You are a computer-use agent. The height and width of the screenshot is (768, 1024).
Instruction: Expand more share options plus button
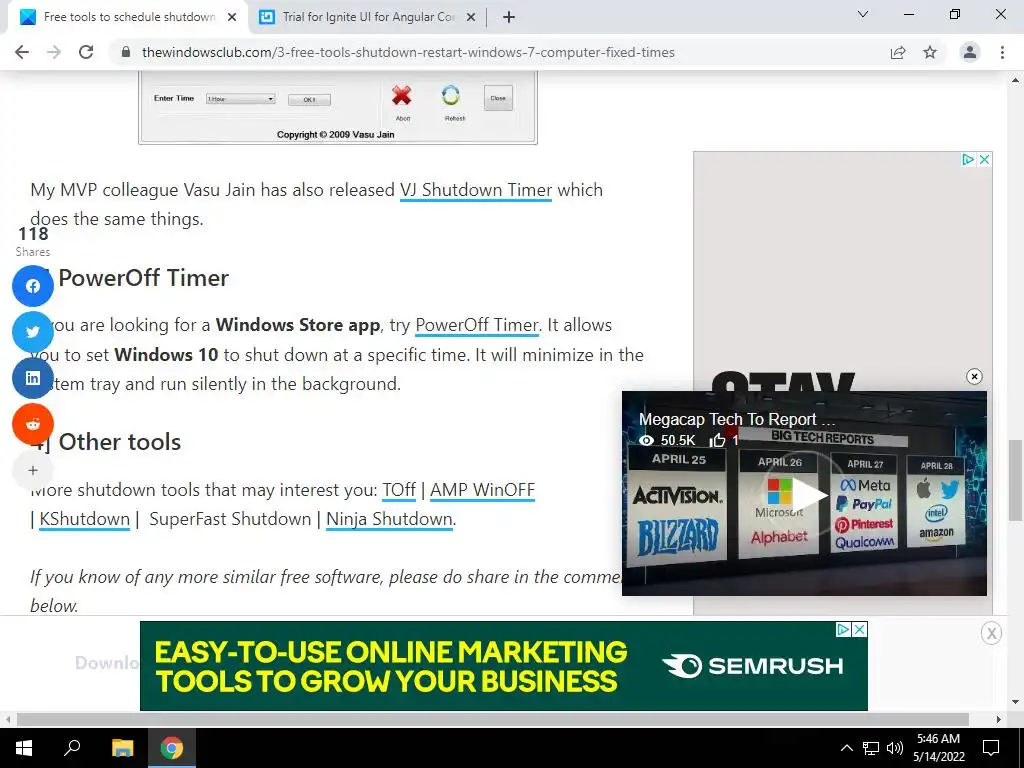33,470
